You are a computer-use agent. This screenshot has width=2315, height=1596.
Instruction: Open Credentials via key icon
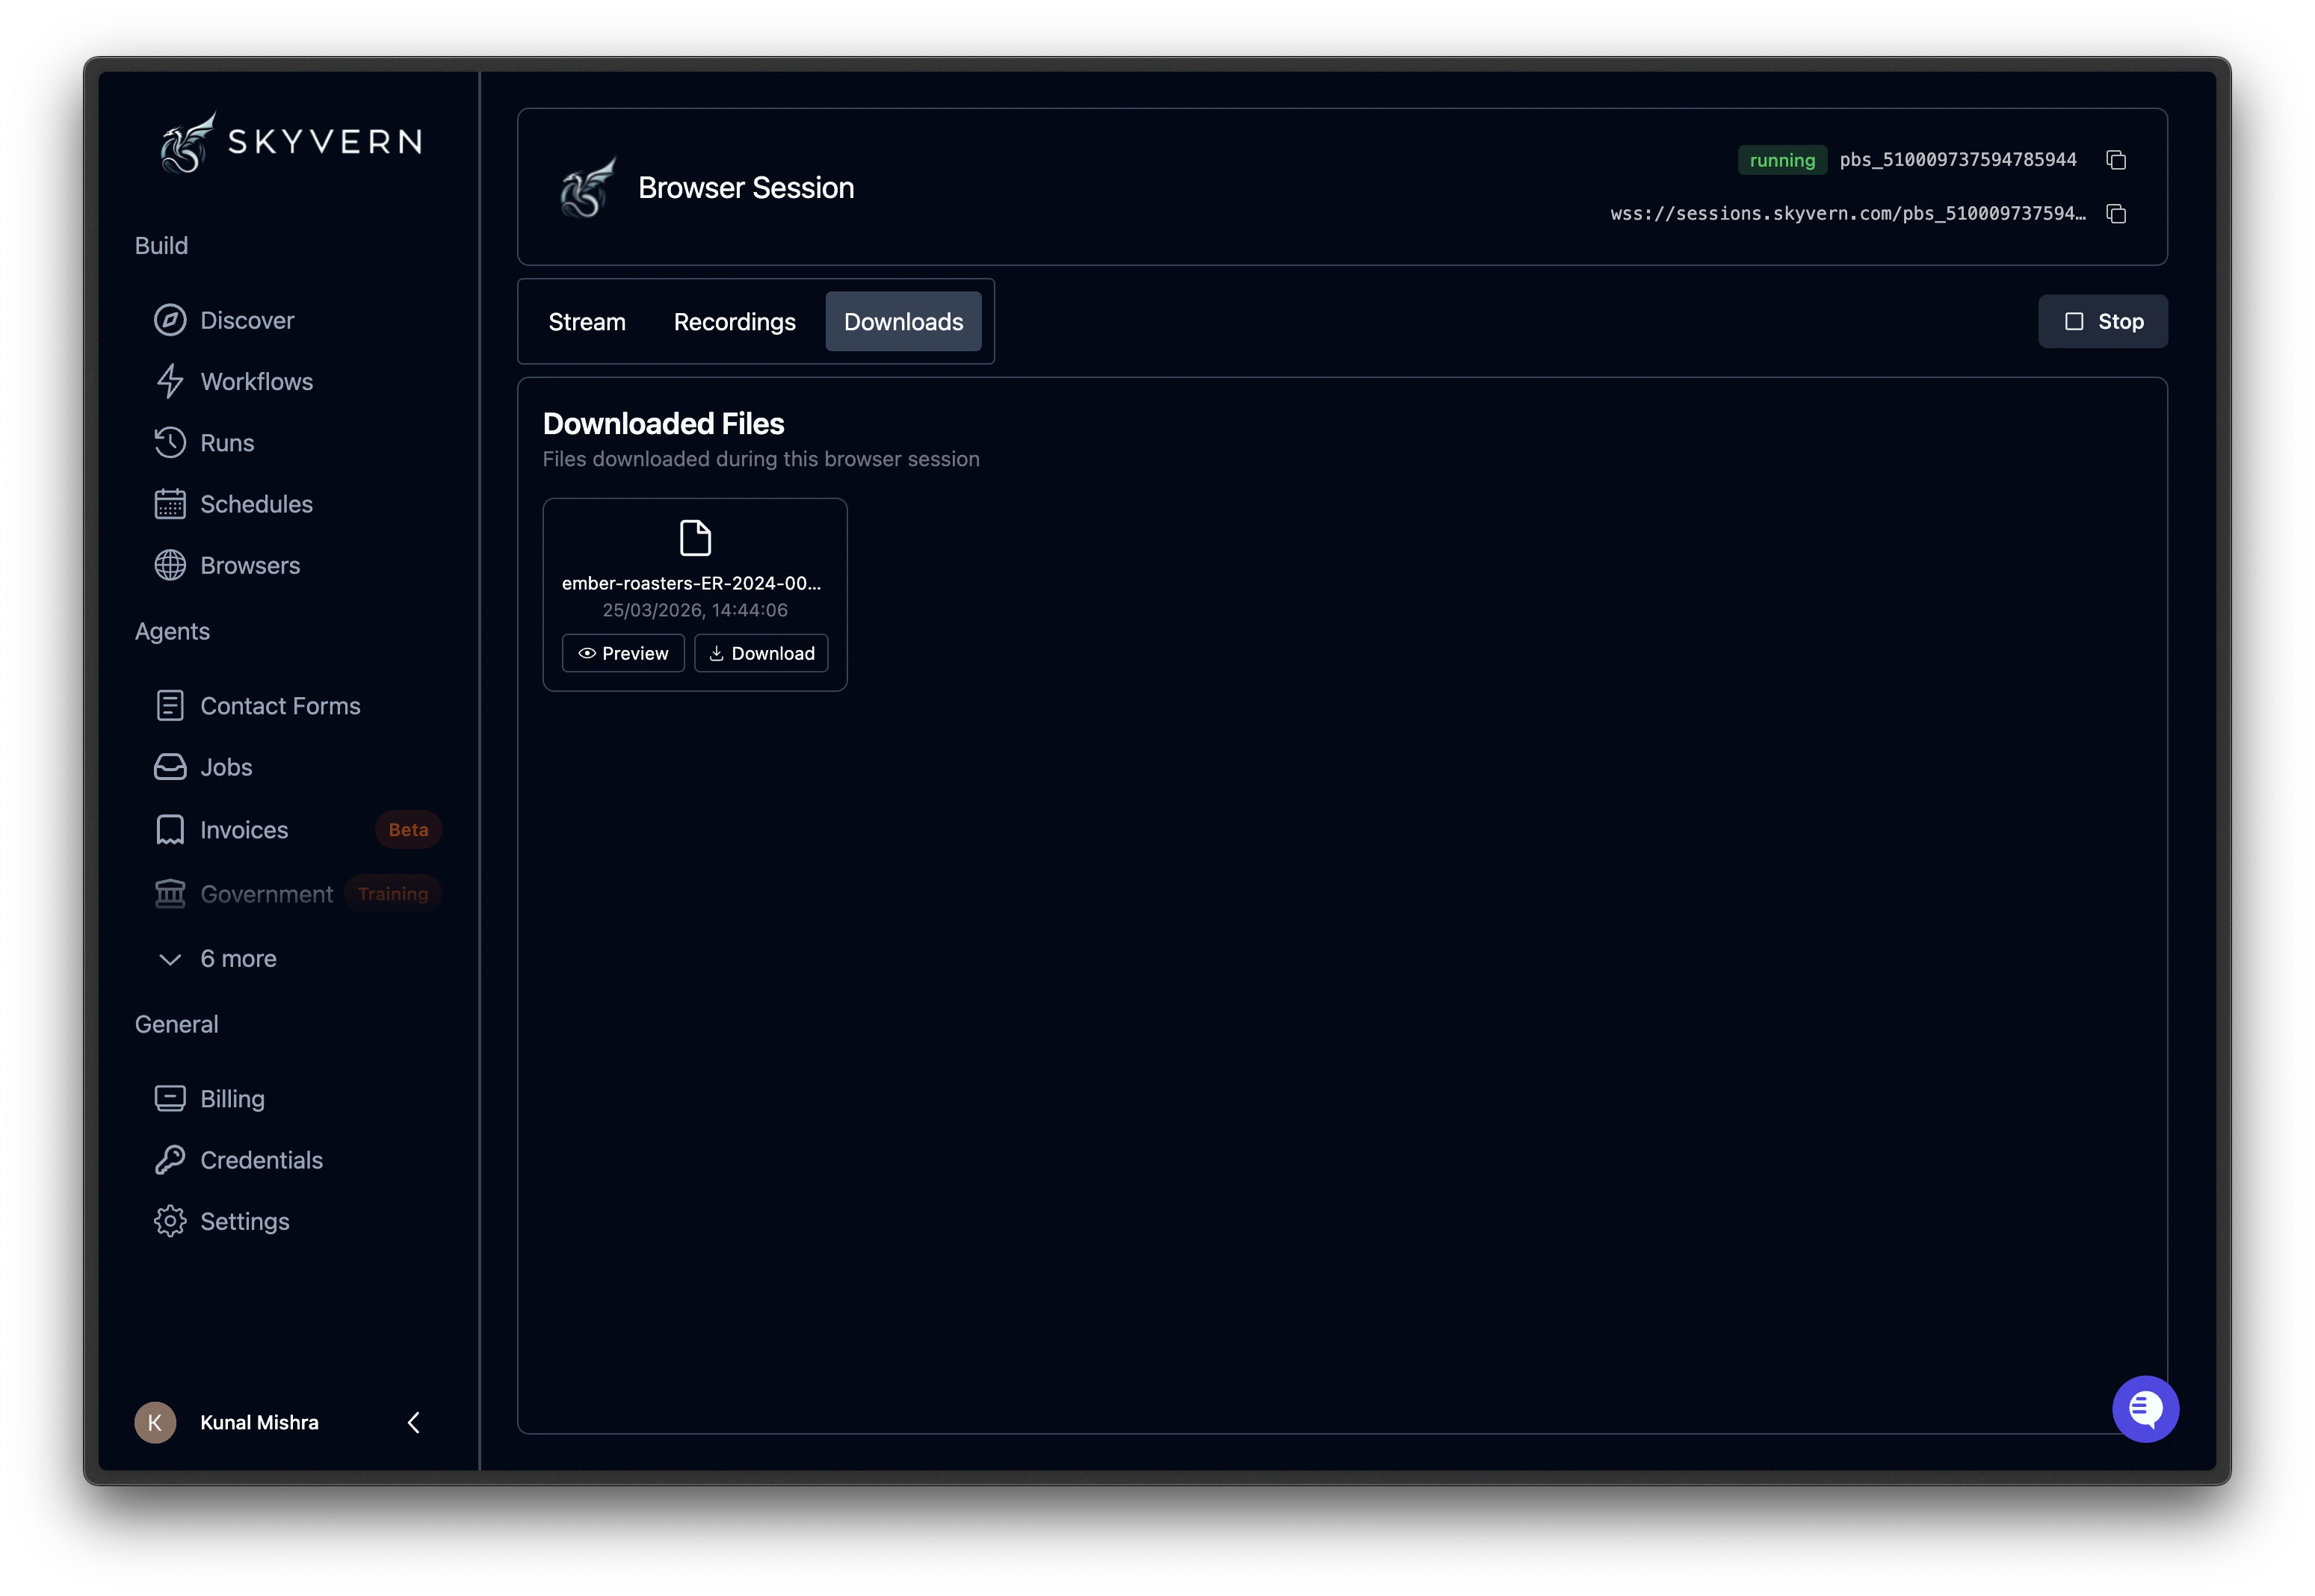pos(170,1160)
